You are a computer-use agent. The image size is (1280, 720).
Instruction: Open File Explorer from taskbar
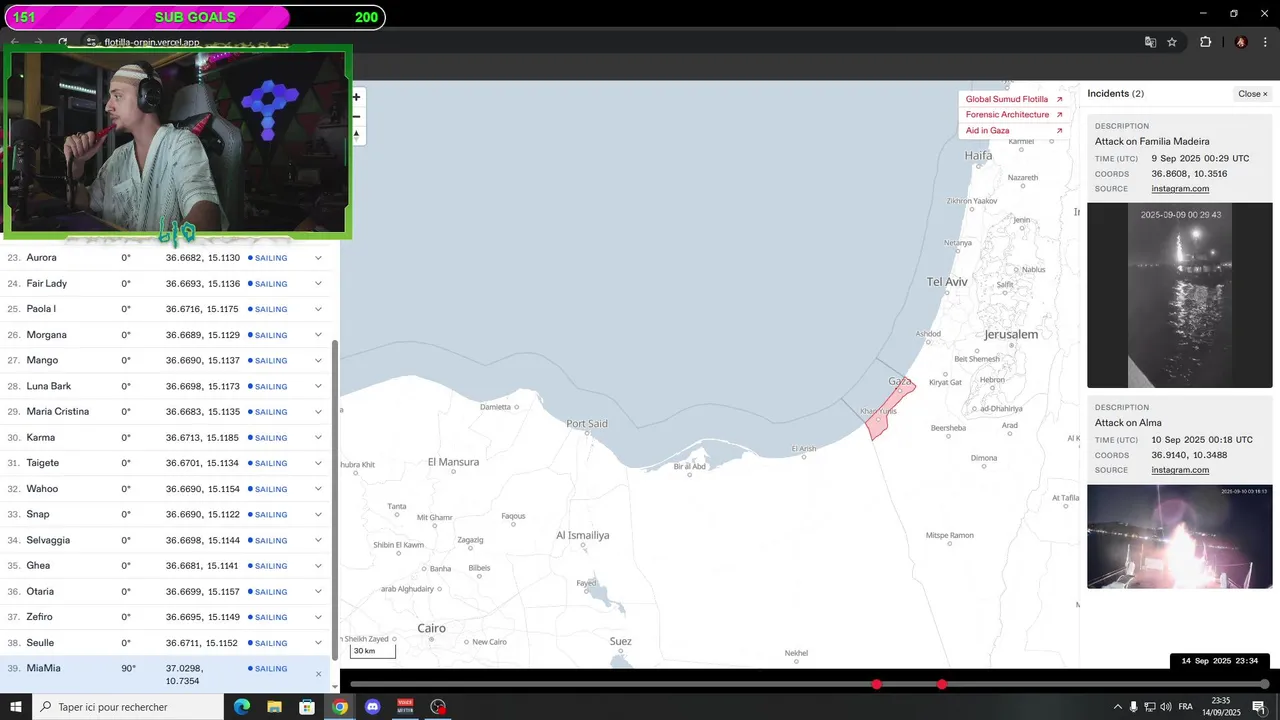(x=274, y=707)
